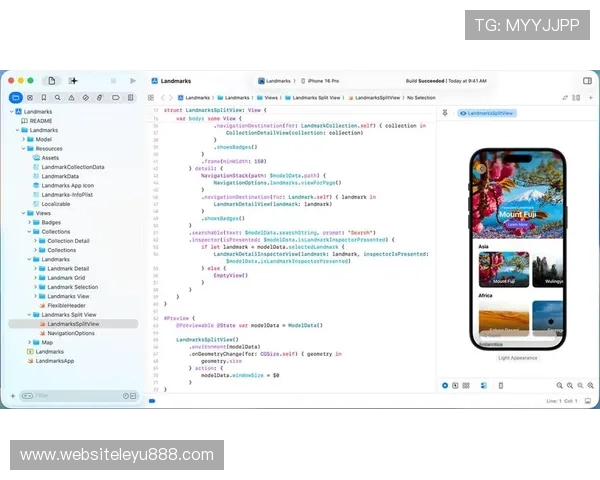The image size is (600, 480).
Task: Enable Live preview mode in canvas
Action: point(445,385)
